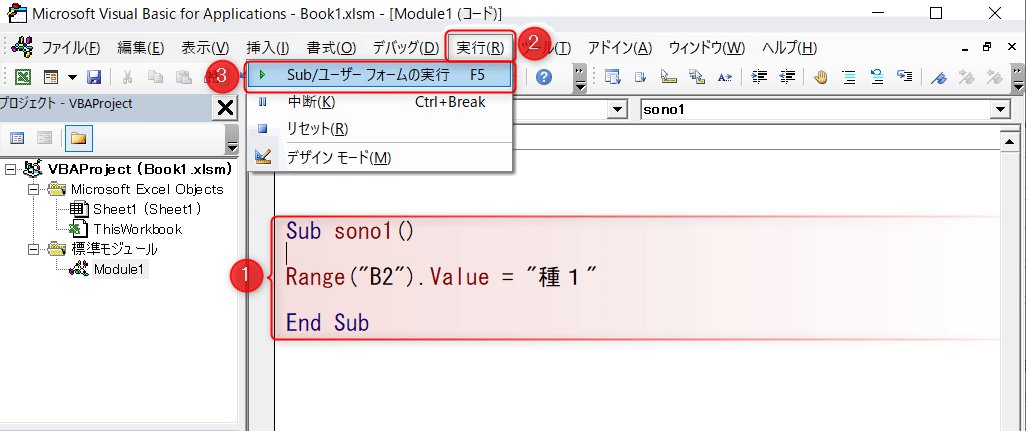This screenshot has height=431, width=1026.
Task: Select the 標準モジュール folder label
Action: (x=115, y=249)
